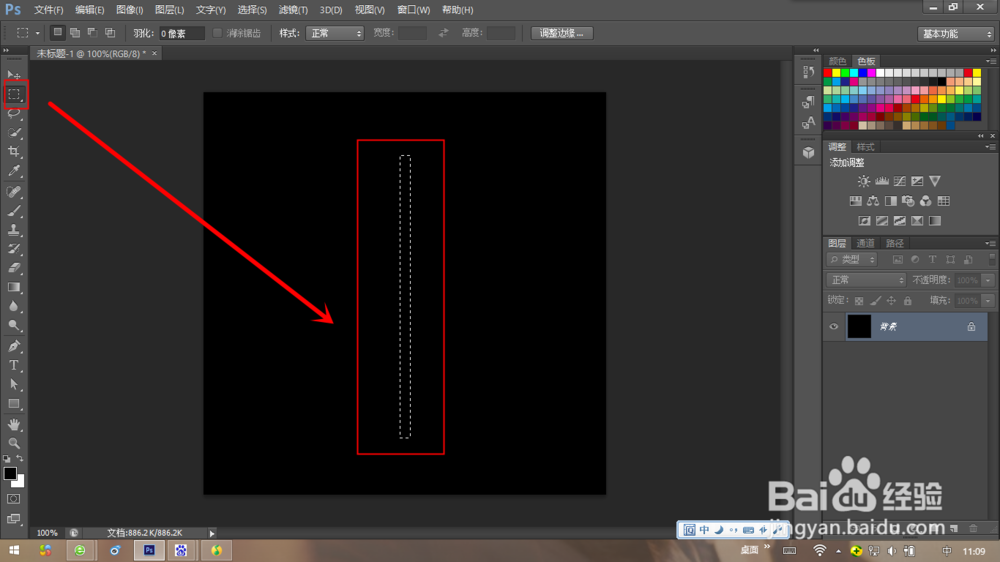Switch to the 路径 tab
The width and height of the screenshot is (1000, 562).
tap(895, 243)
